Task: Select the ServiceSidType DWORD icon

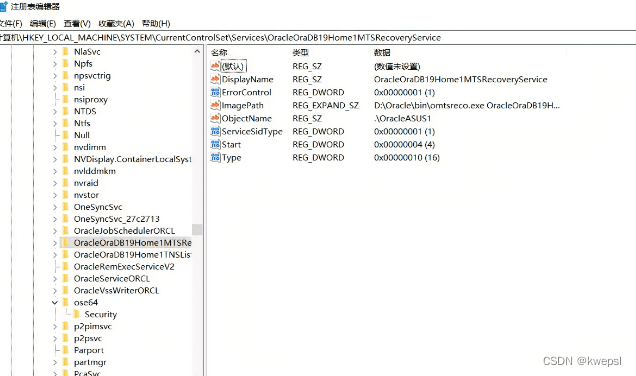Action: click(215, 131)
